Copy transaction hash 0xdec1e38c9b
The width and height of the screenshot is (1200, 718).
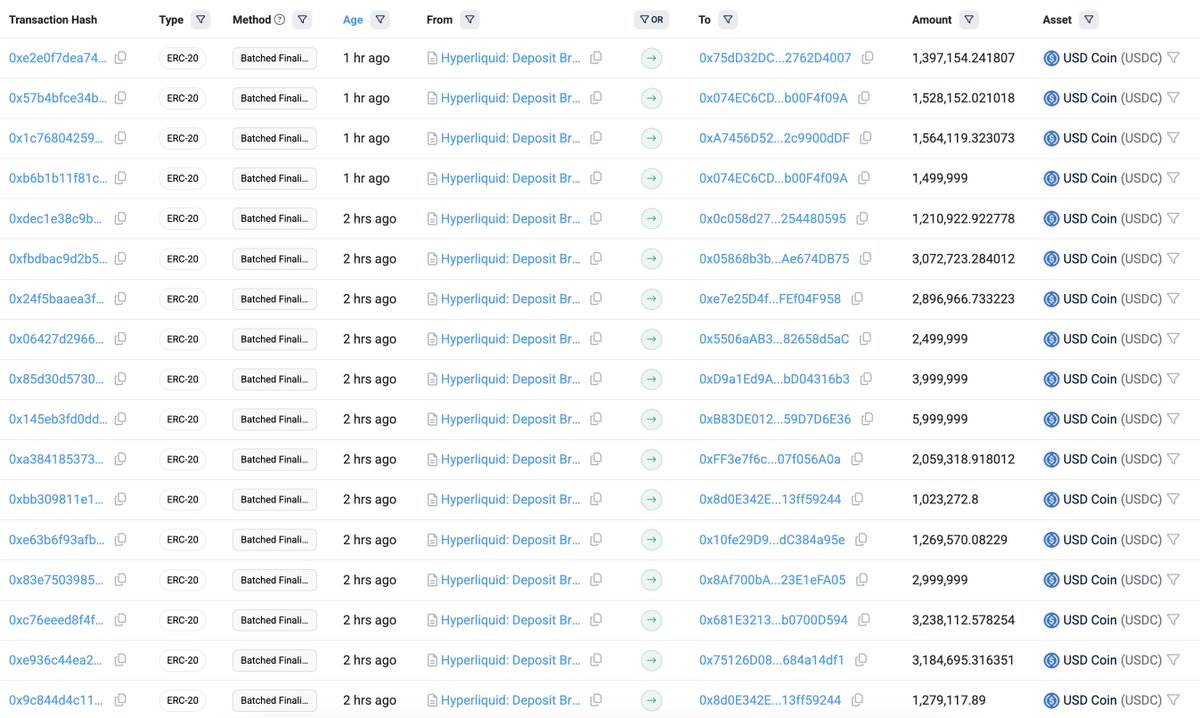pyautogui.click(x=120, y=218)
